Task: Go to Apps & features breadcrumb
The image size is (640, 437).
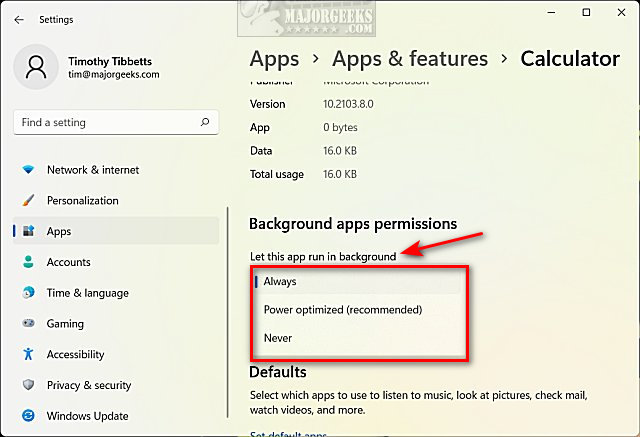Action: click(410, 59)
